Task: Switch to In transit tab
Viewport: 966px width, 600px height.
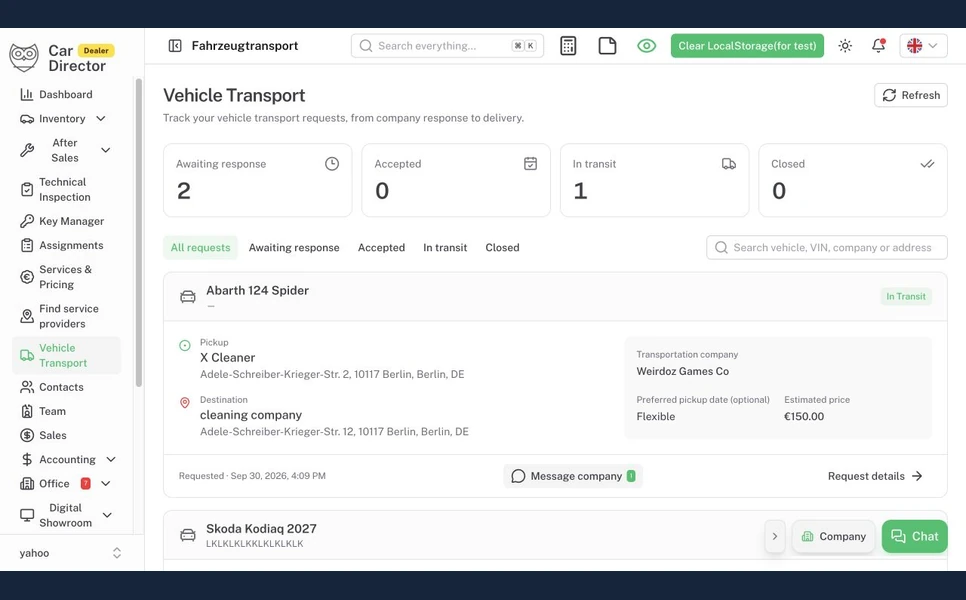Action: pyautogui.click(x=445, y=248)
